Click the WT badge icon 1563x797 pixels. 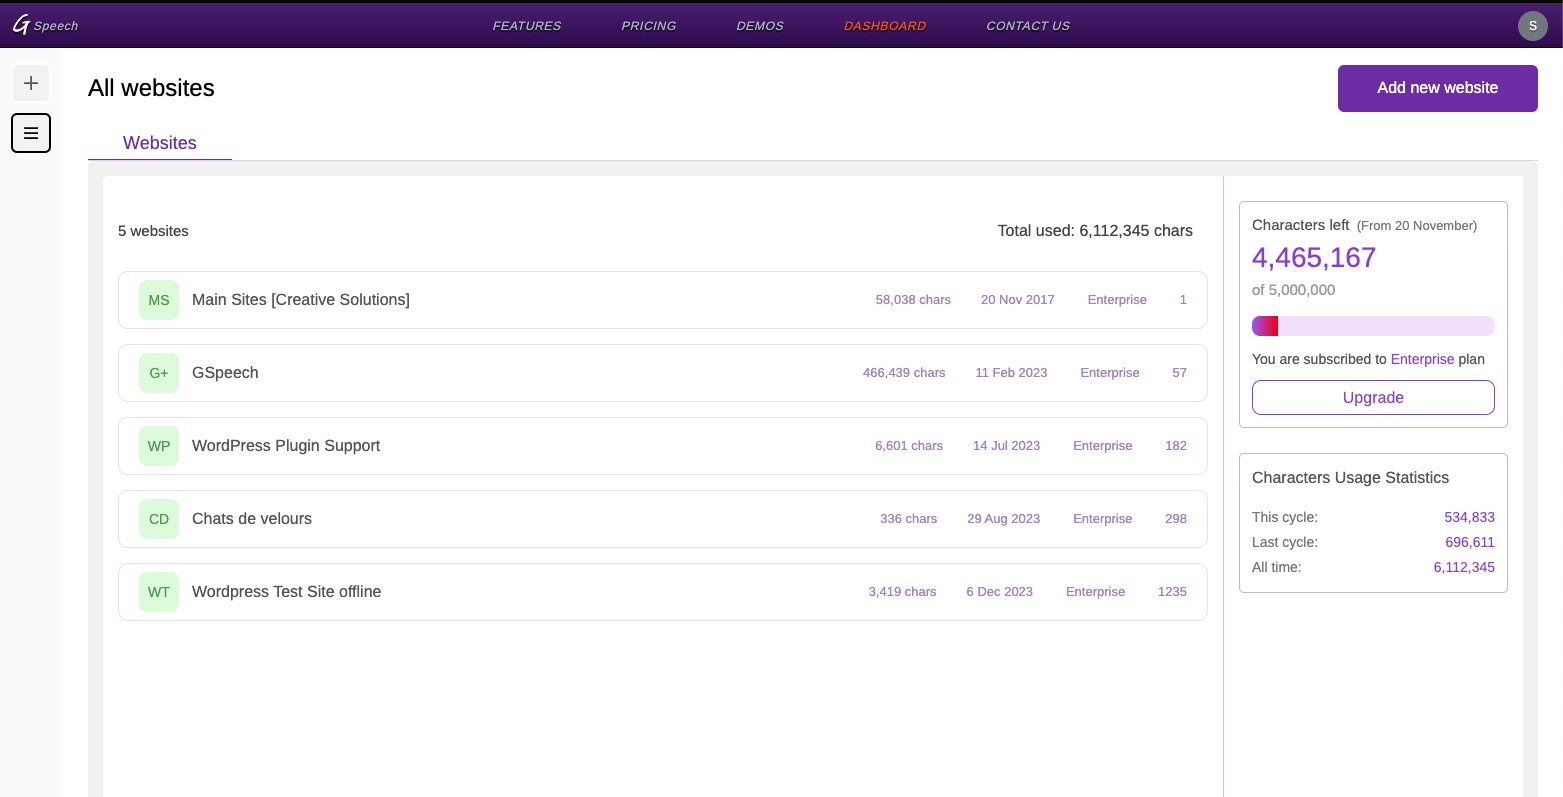point(159,592)
